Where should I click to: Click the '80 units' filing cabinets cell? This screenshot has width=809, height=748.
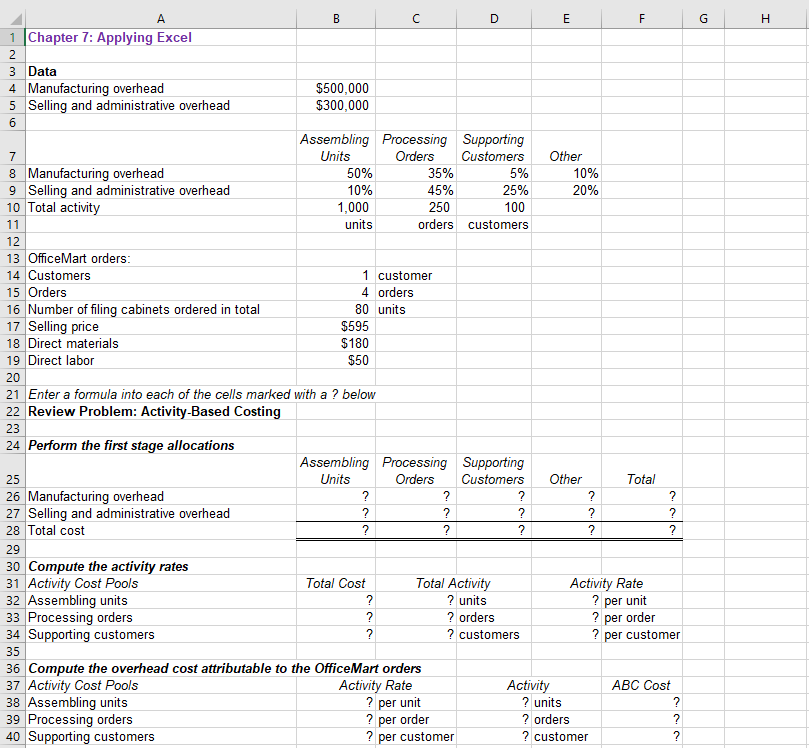[x=335, y=309]
